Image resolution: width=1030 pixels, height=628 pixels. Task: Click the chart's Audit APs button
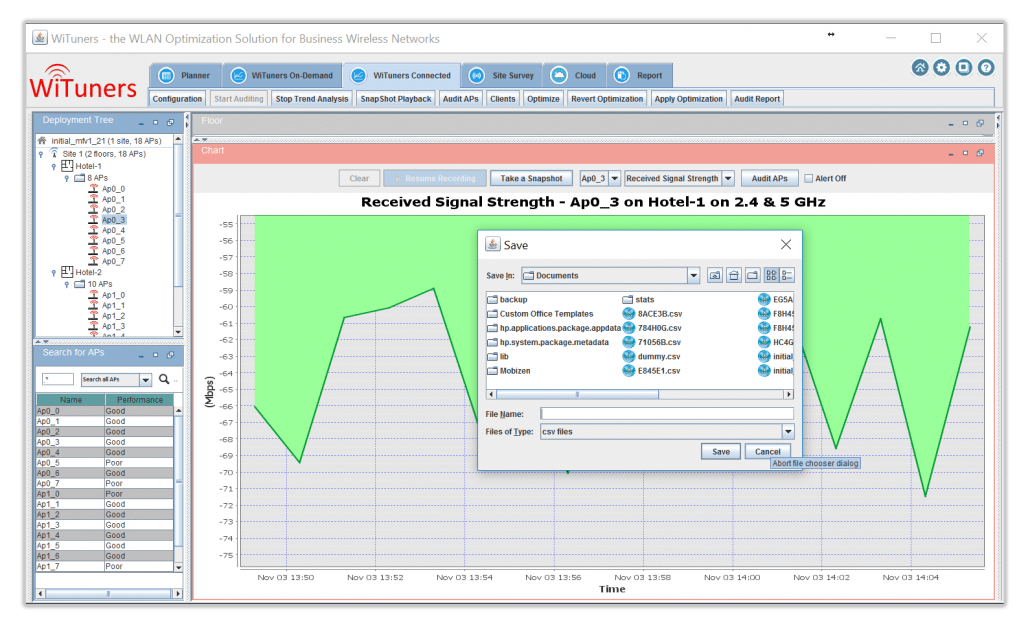click(769, 179)
